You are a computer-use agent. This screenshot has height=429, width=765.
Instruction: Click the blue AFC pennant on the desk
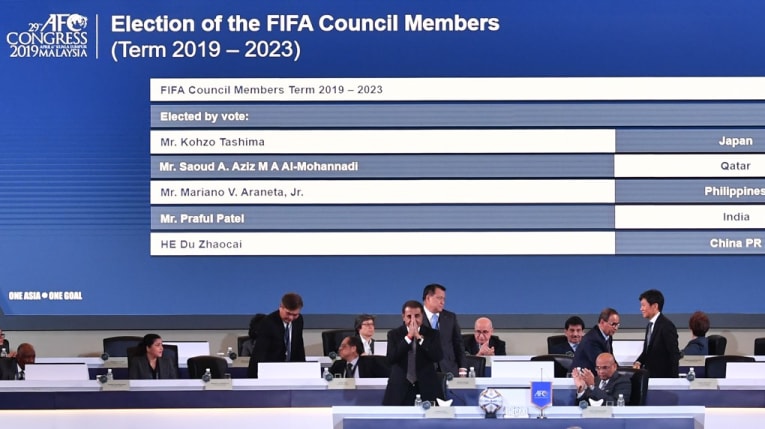click(x=541, y=394)
